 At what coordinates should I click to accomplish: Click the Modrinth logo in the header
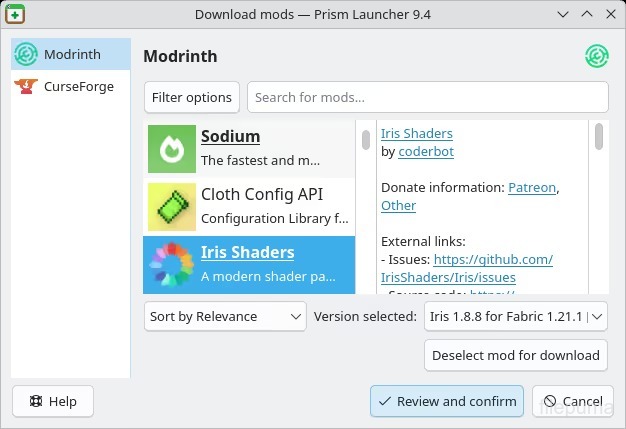597,57
